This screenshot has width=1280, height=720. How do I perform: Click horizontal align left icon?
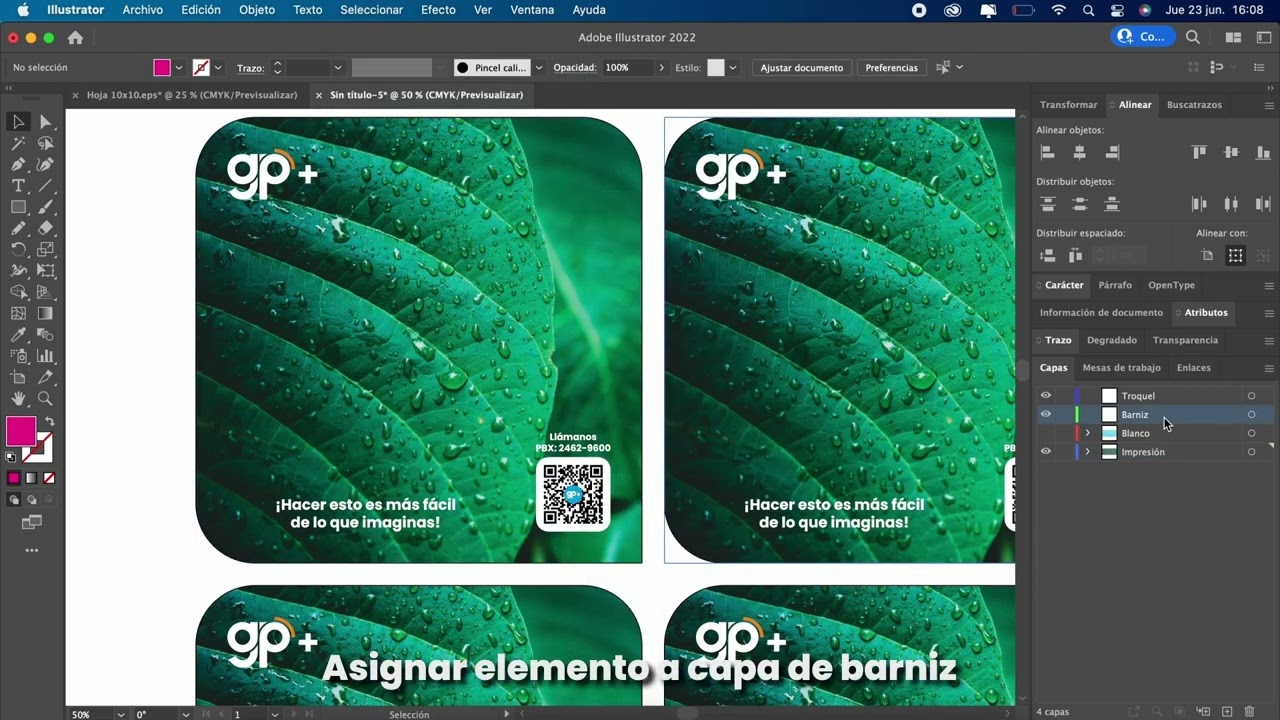tap(1048, 152)
